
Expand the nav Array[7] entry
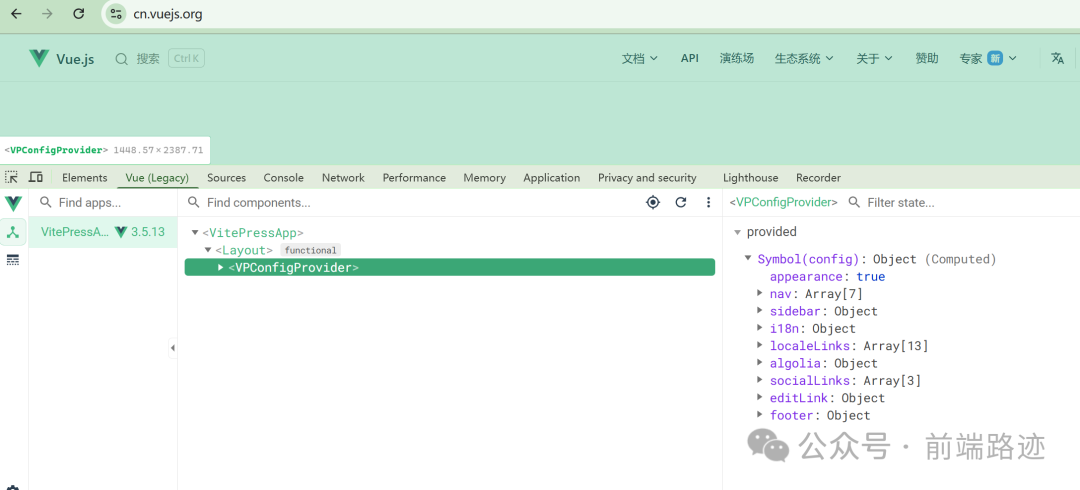[760, 294]
